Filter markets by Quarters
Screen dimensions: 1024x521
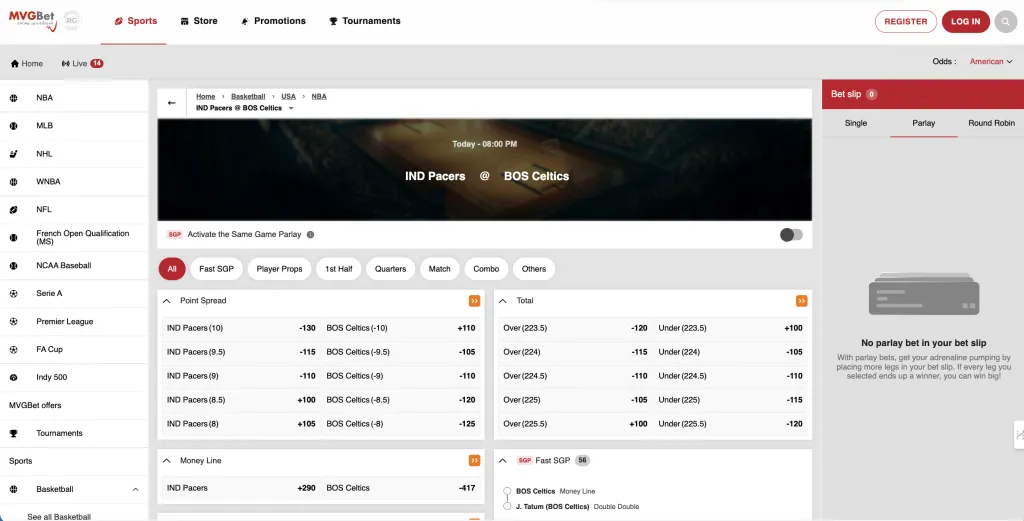(391, 269)
